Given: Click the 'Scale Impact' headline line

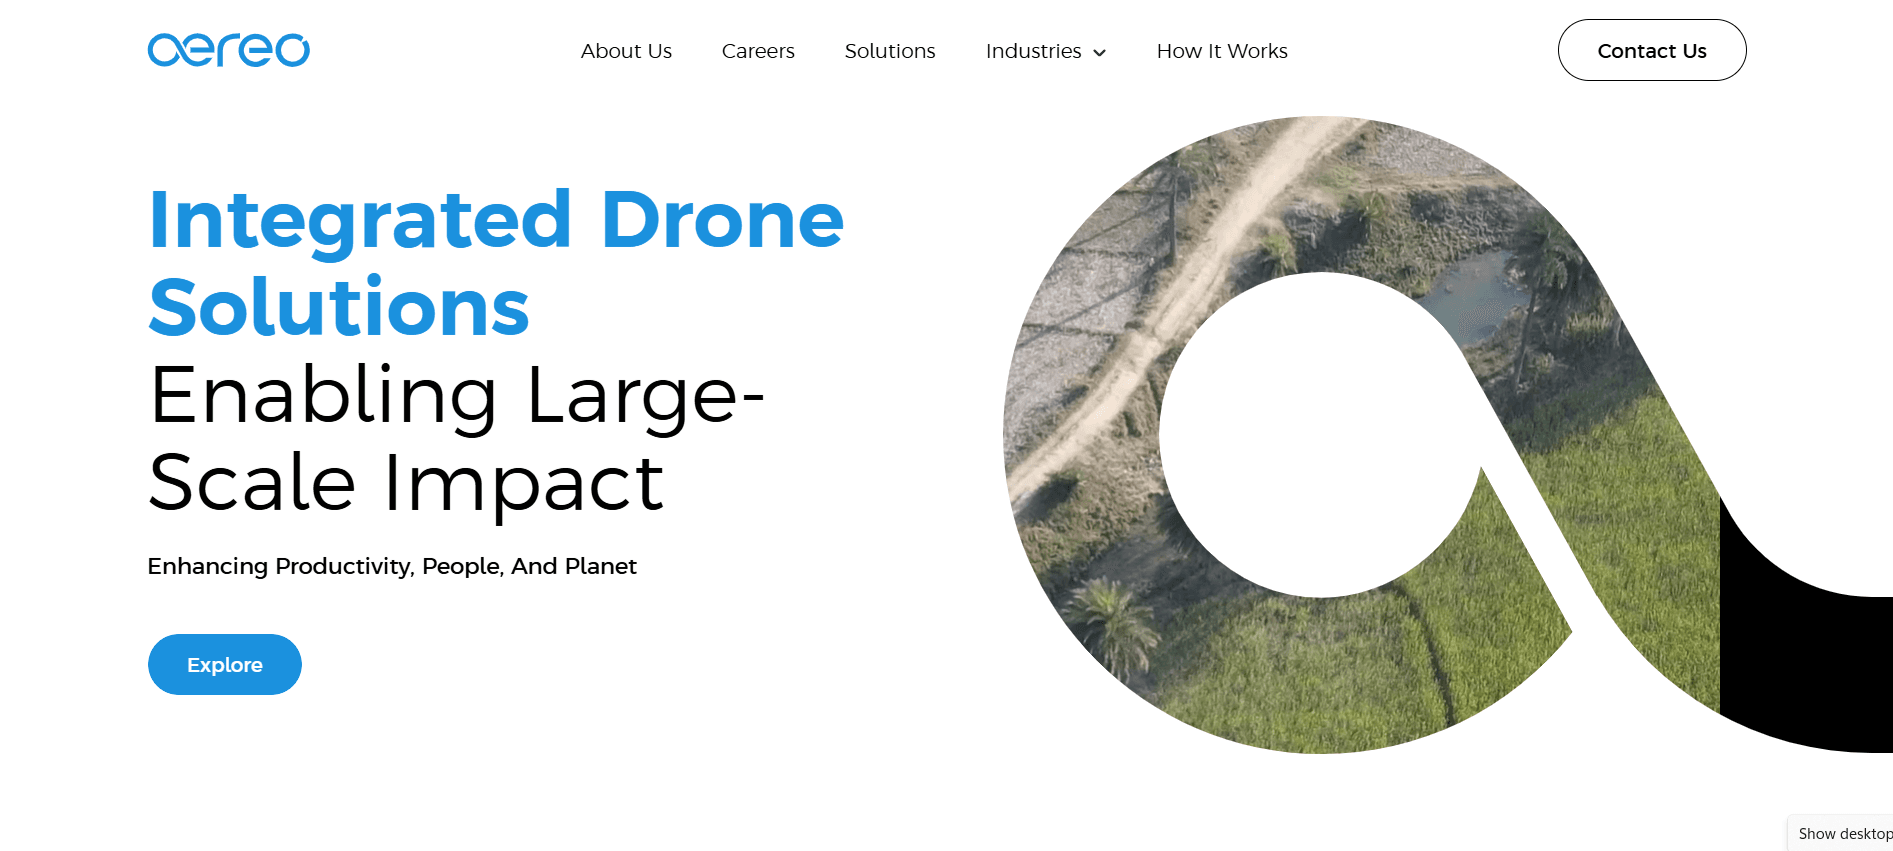Looking at the screenshot, I should tap(406, 483).
